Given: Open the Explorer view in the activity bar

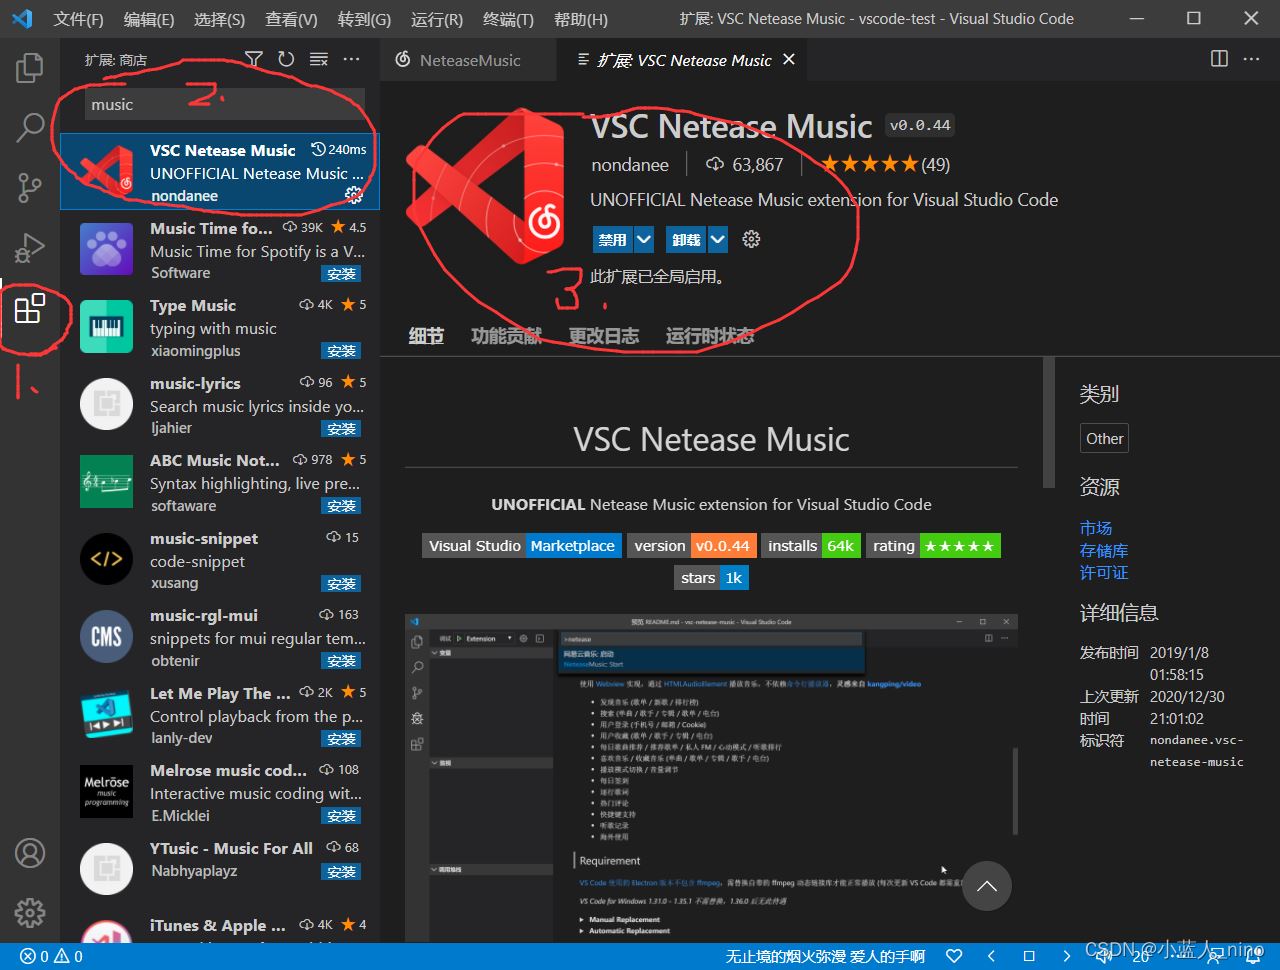Looking at the screenshot, I should click(x=30, y=68).
